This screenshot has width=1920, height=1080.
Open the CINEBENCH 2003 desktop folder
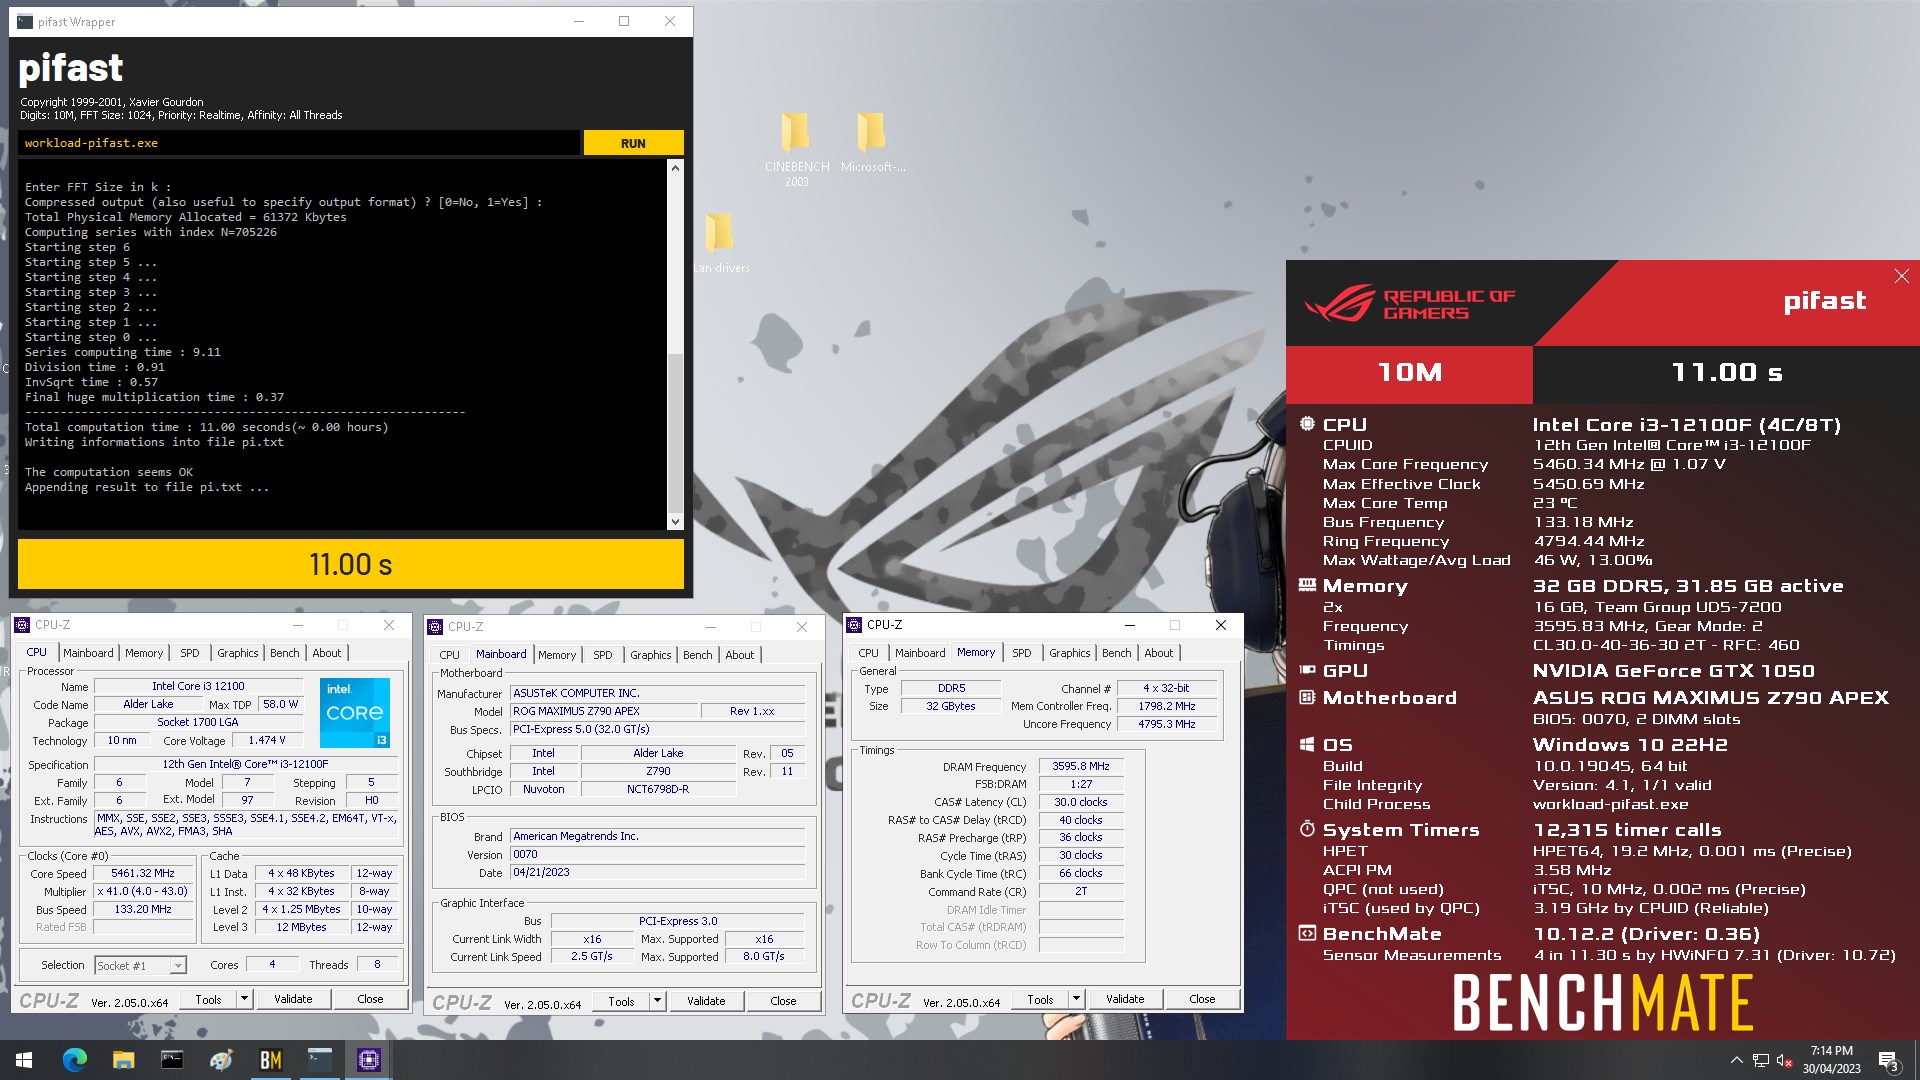(x=797, y=148)
